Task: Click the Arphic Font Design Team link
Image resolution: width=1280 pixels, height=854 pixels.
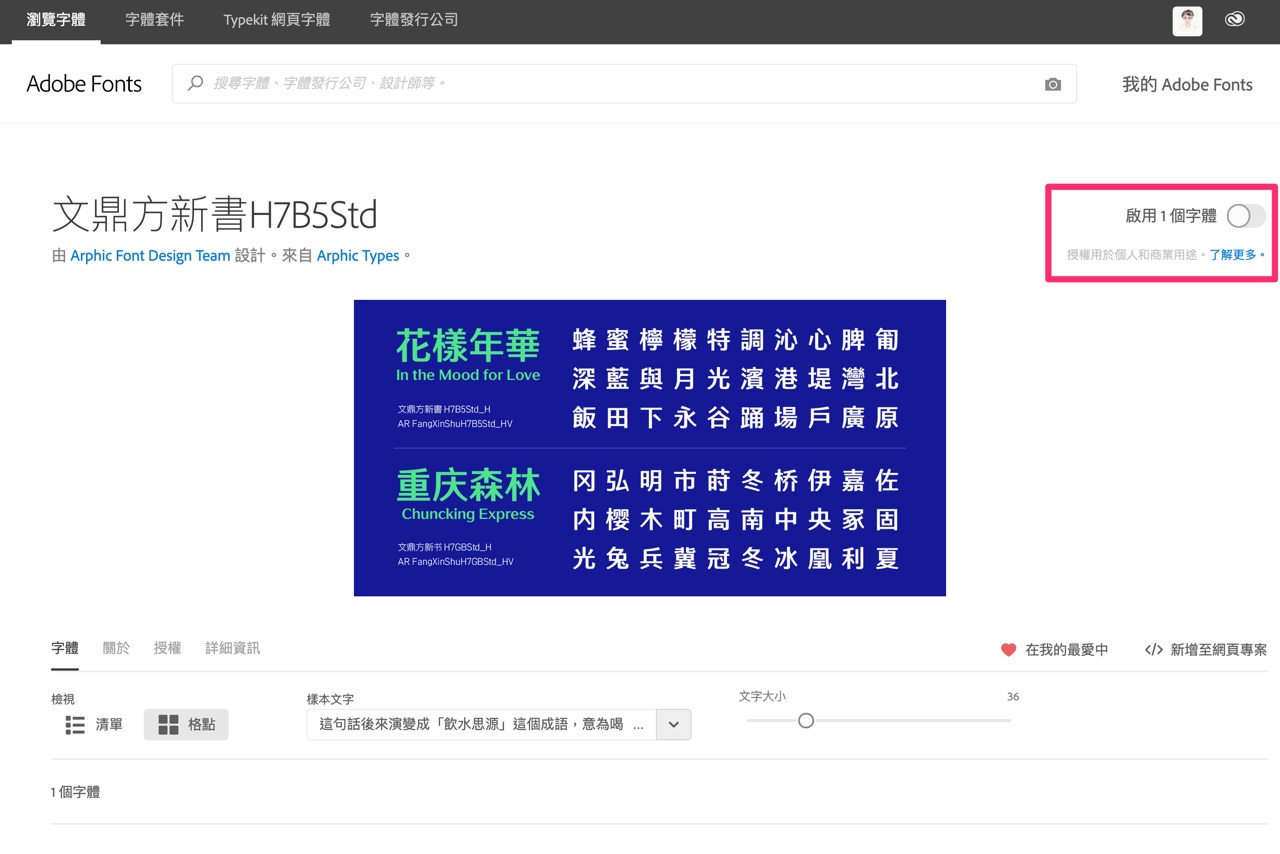Action: tap(150, 256)
